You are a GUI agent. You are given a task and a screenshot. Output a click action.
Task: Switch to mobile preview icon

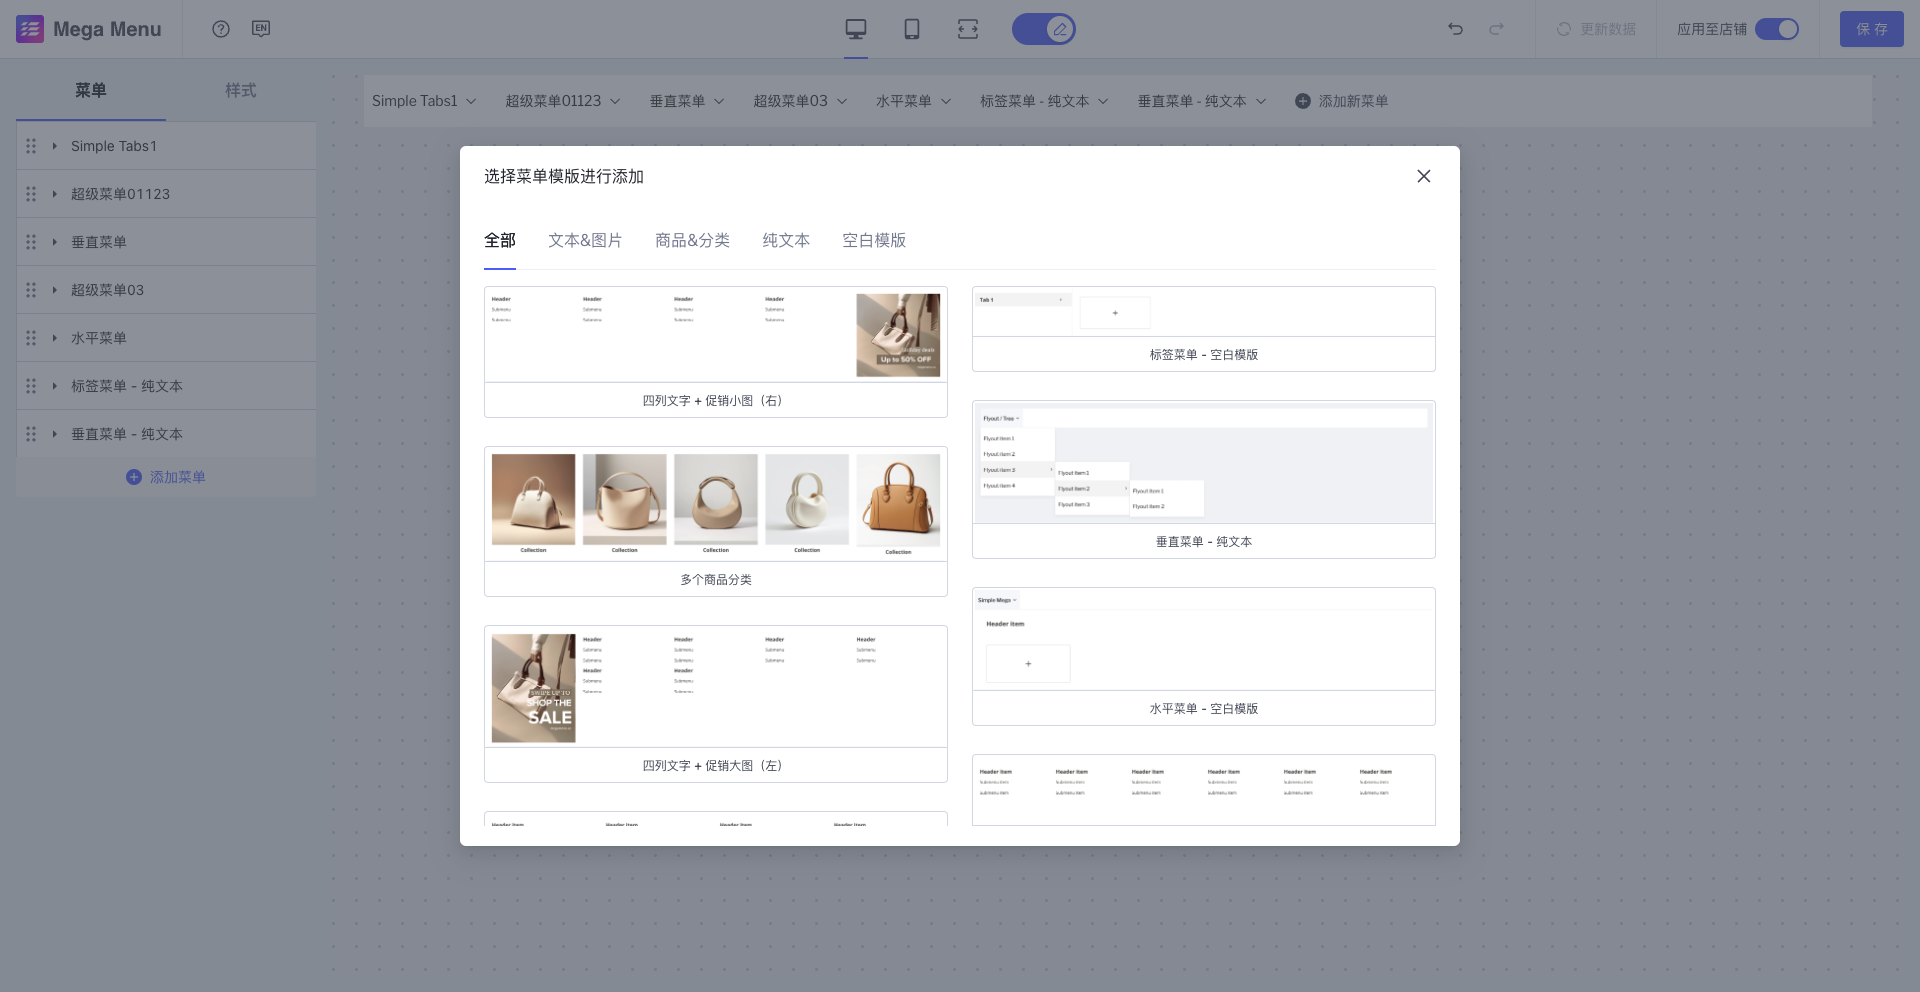click(x=912, y=29)
